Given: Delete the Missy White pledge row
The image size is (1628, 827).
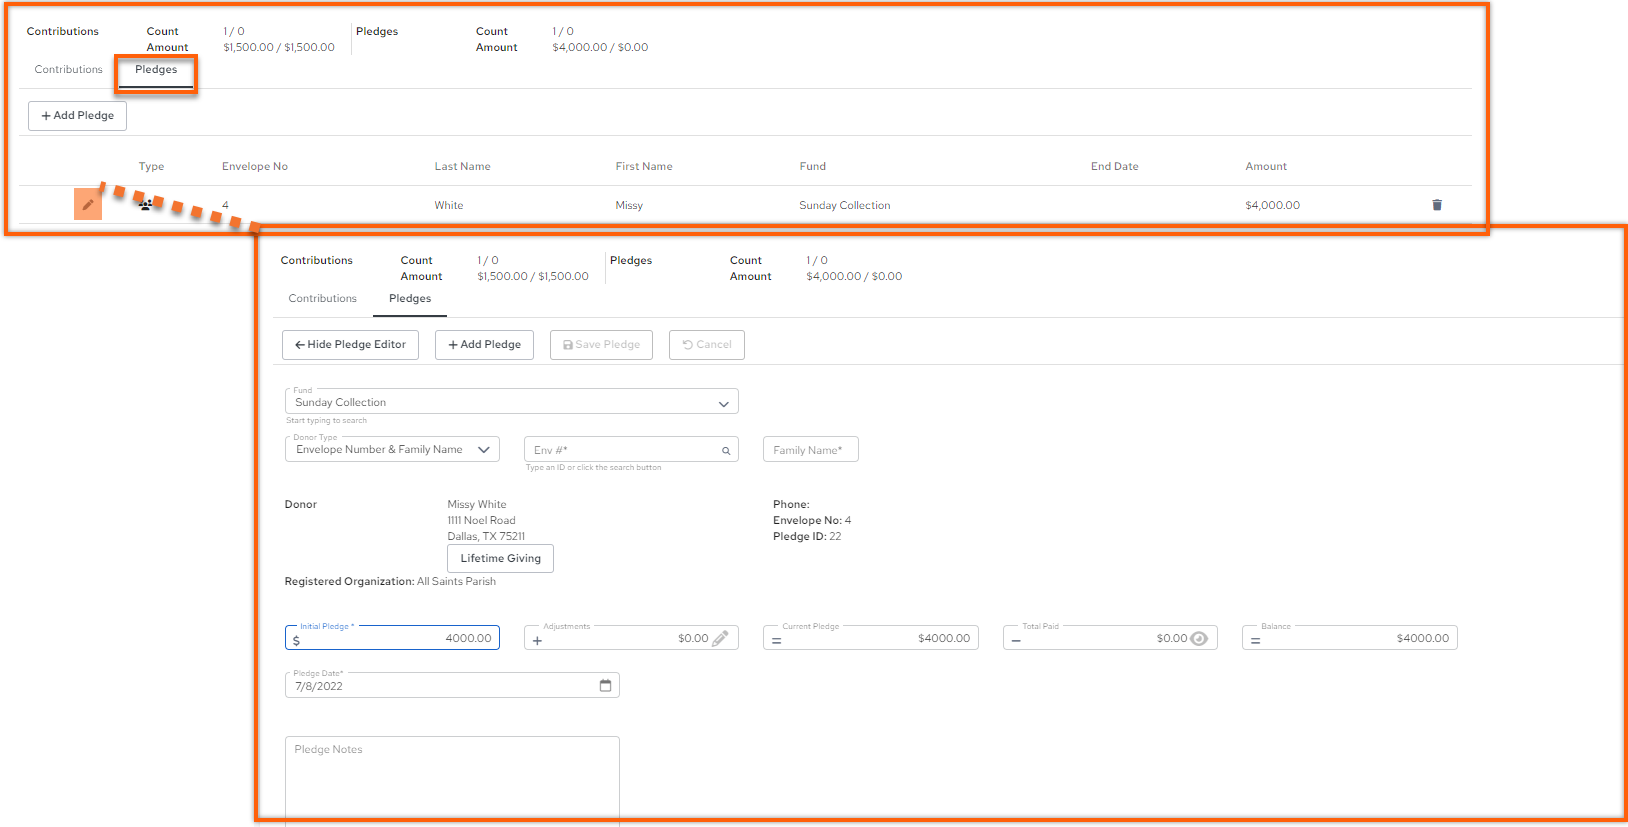Looking at the screenshot, I should point(1437,205).
